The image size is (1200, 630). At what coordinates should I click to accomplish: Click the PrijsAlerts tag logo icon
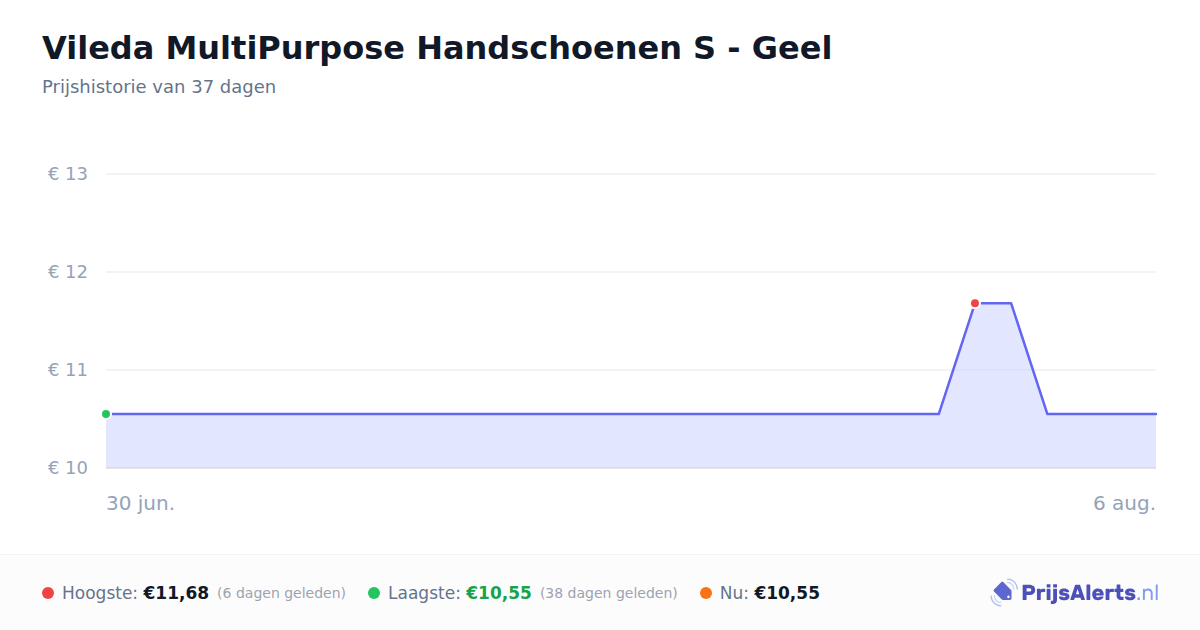[1004, 593]
